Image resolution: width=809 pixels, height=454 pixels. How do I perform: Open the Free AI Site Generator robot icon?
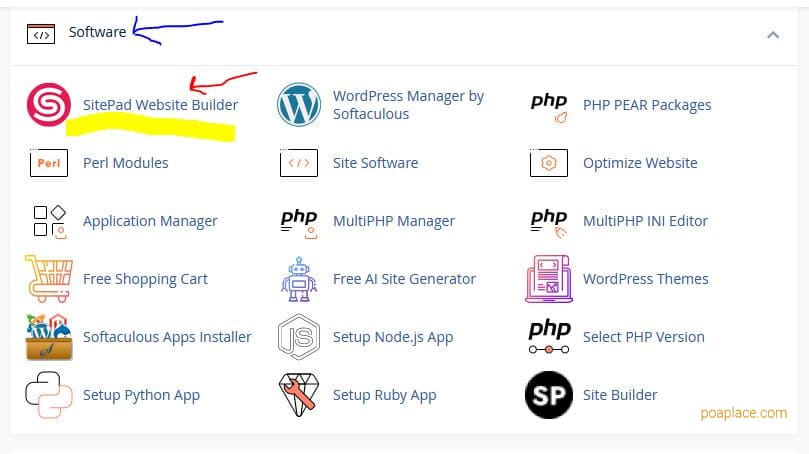tap(299, 279)
